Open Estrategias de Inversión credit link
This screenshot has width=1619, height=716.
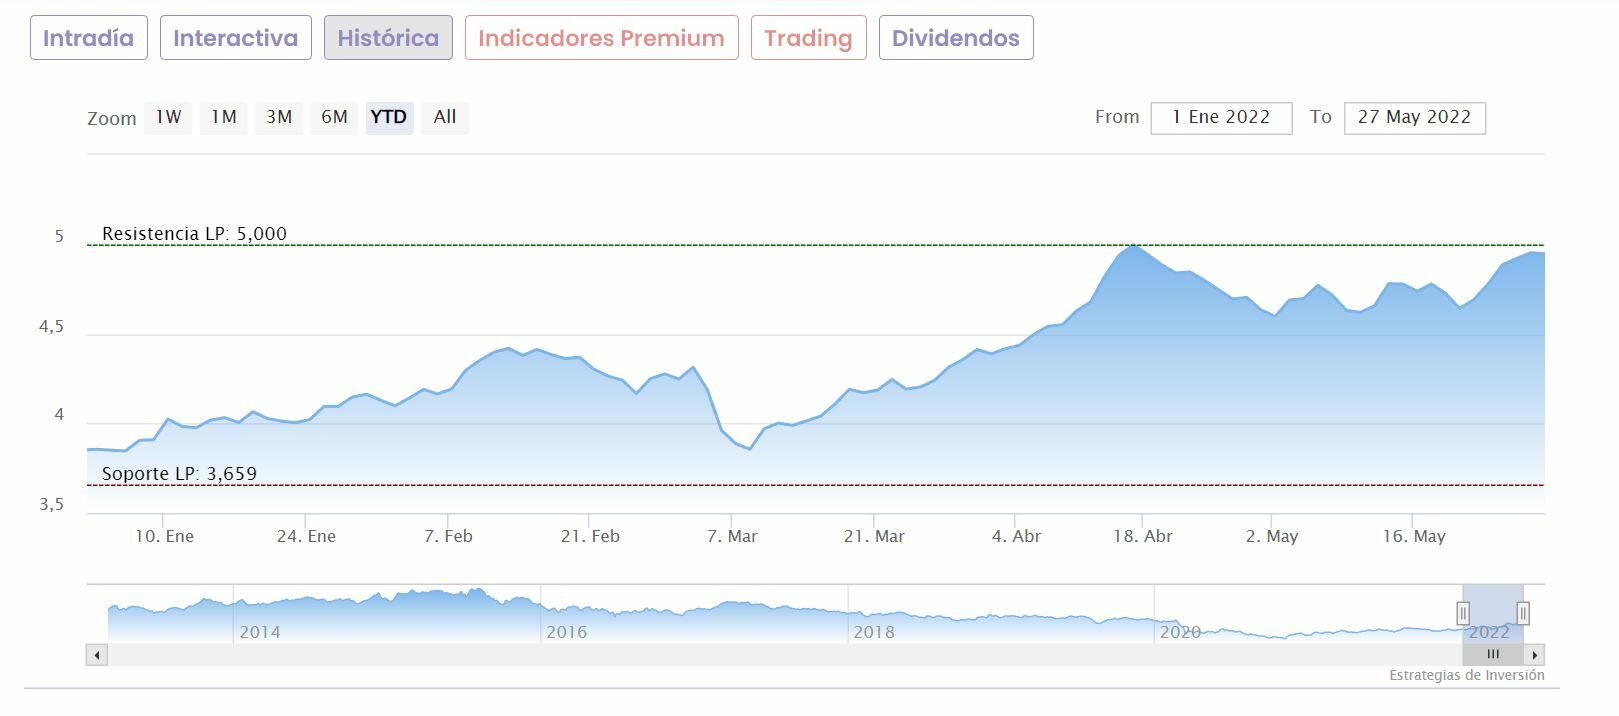[1466, 676]
